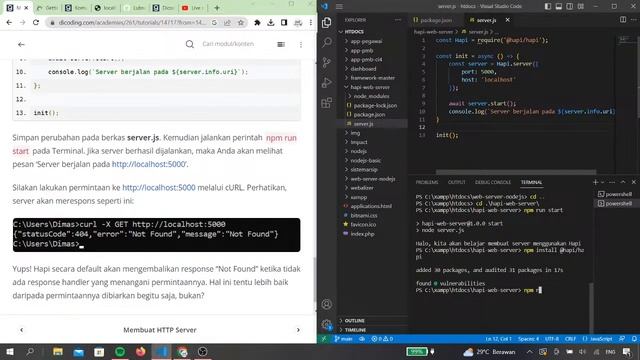The image size is (640, 360).
Task: Reload the browser page
Action: 36,22
